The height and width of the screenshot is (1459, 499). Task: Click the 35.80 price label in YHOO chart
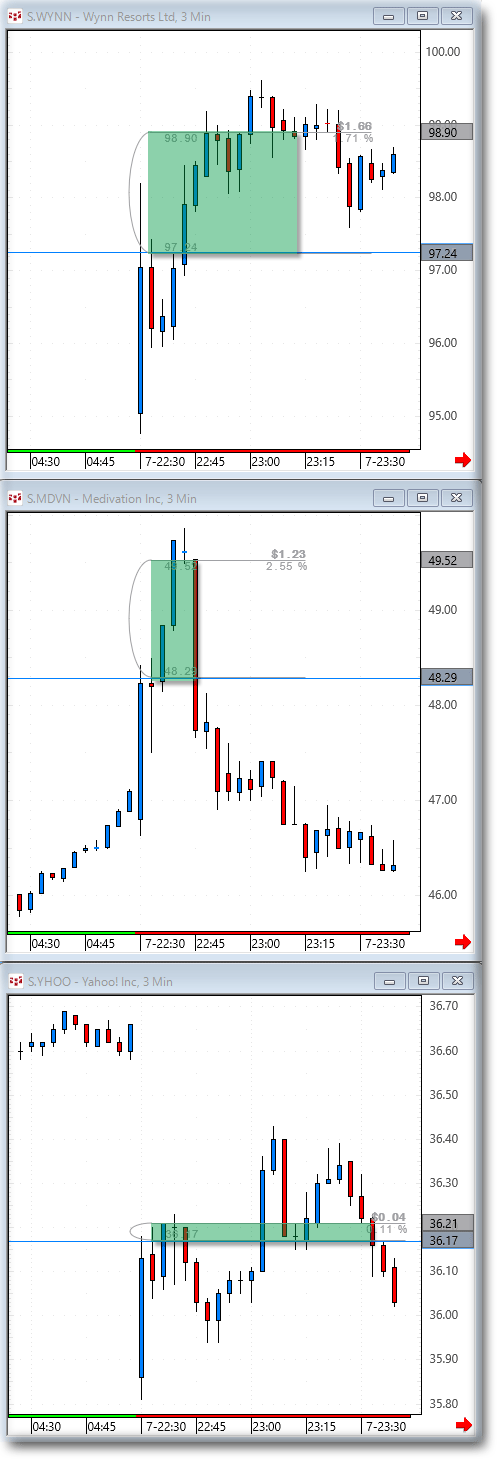coord(442,1403)
